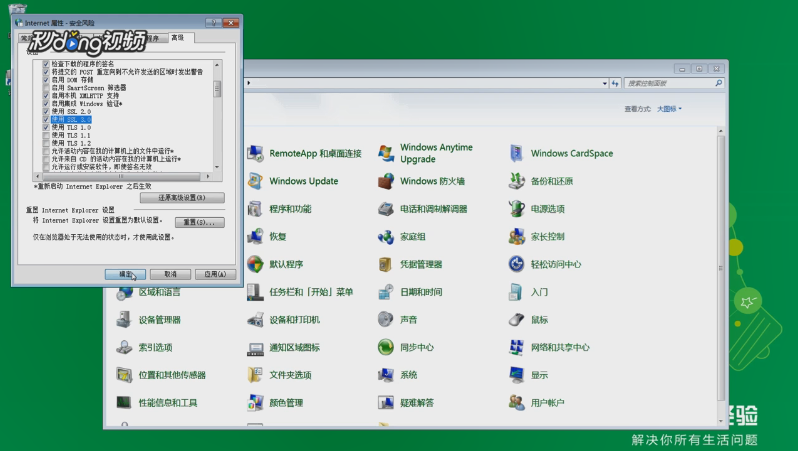The width and height of the screenshot is (798, 451).
Task: Click 还原高级设置(R) button
Action: coord(182,198)
